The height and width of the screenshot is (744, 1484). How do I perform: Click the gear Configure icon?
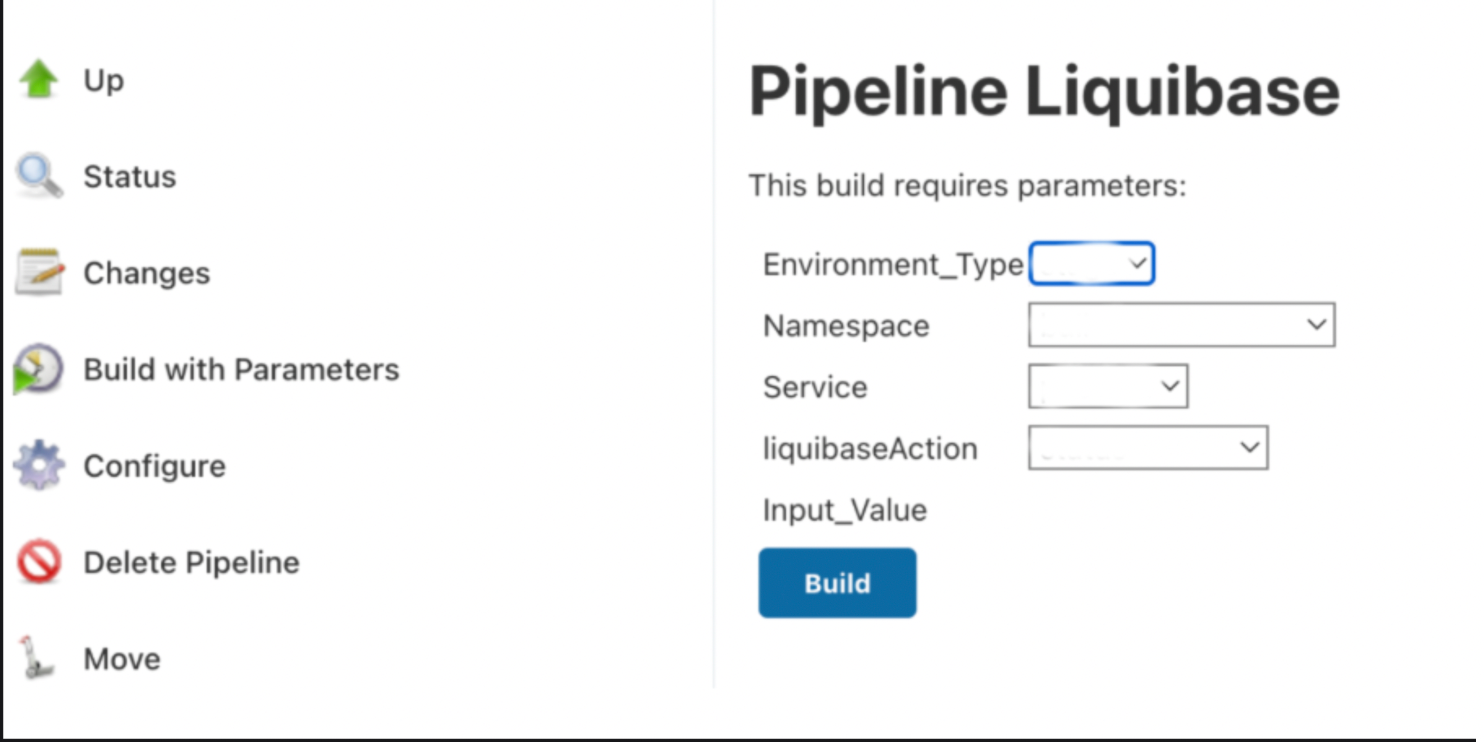coord(39,466)
